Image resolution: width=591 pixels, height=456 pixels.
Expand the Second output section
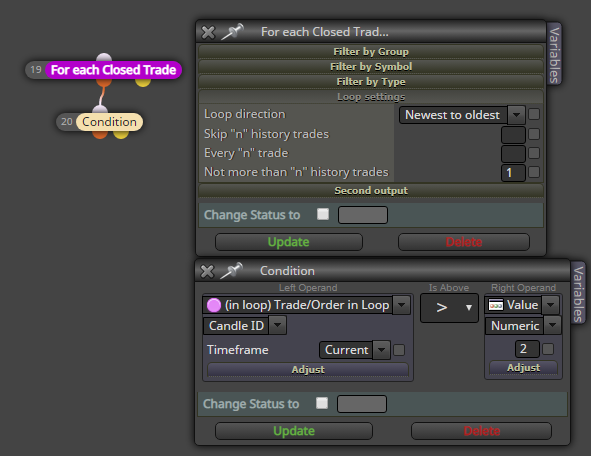pos(371,191)
